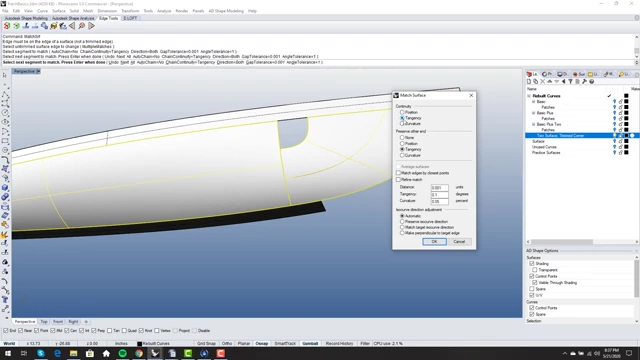Open the Perspective viewport title dropdown

pyautogui.click(x=38, y=71)
